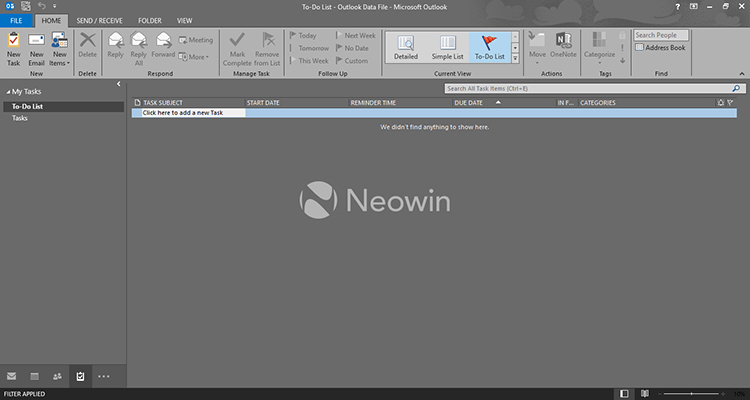
Task: Minimize the folder pane with arrow
Action: point(119,84)
